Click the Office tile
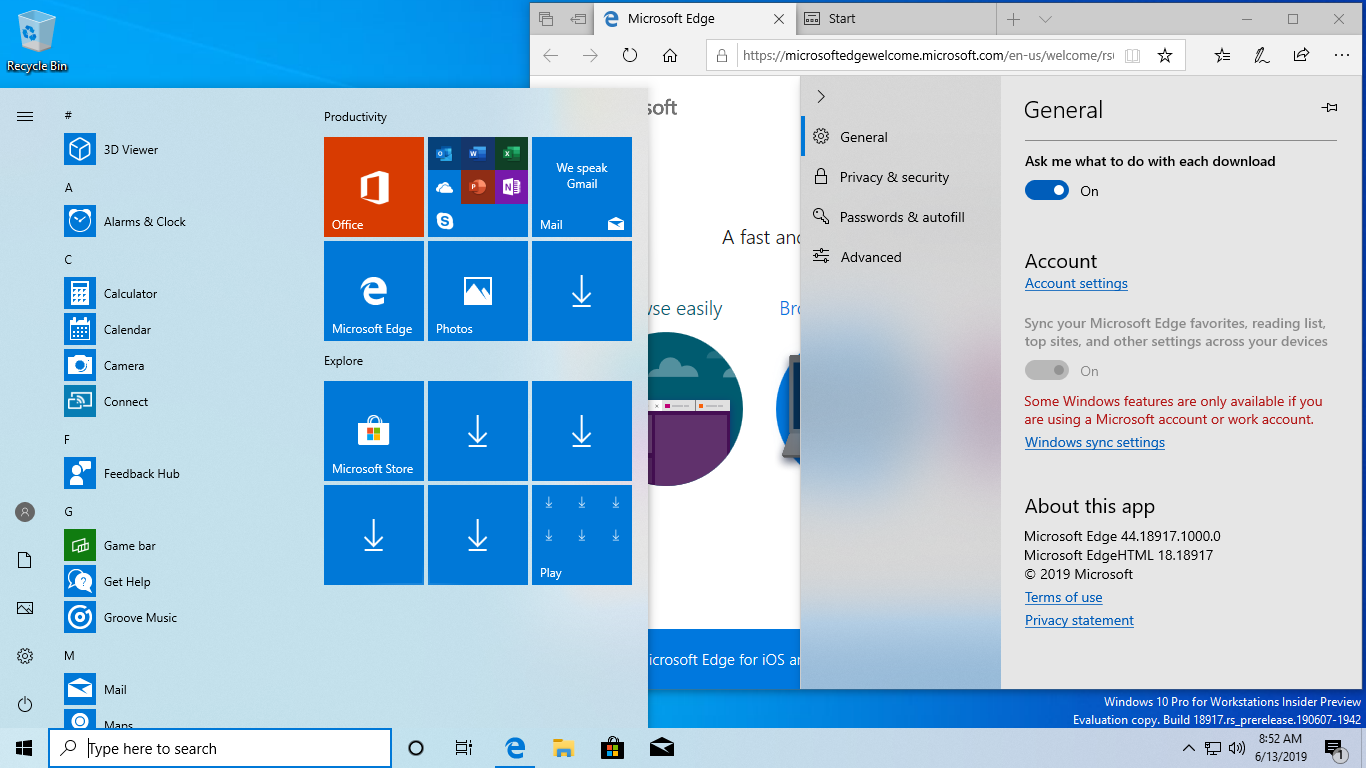1366x768 pixels. [374, 187]
